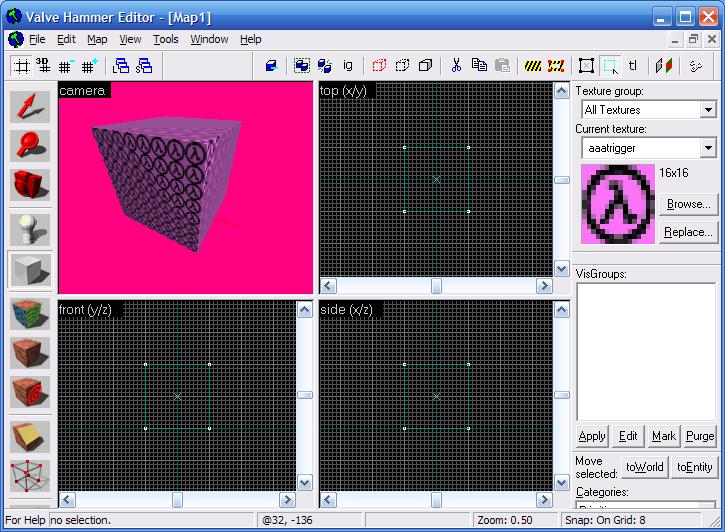Pick the Entity tool lightbulb icon
The height and width of the screenshot is (532, 725).
pyautogui.click(x=30, y=230)
